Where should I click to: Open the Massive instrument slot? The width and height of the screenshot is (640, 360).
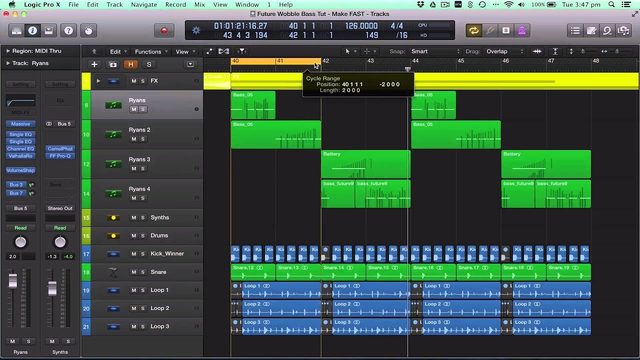point(20,124)
